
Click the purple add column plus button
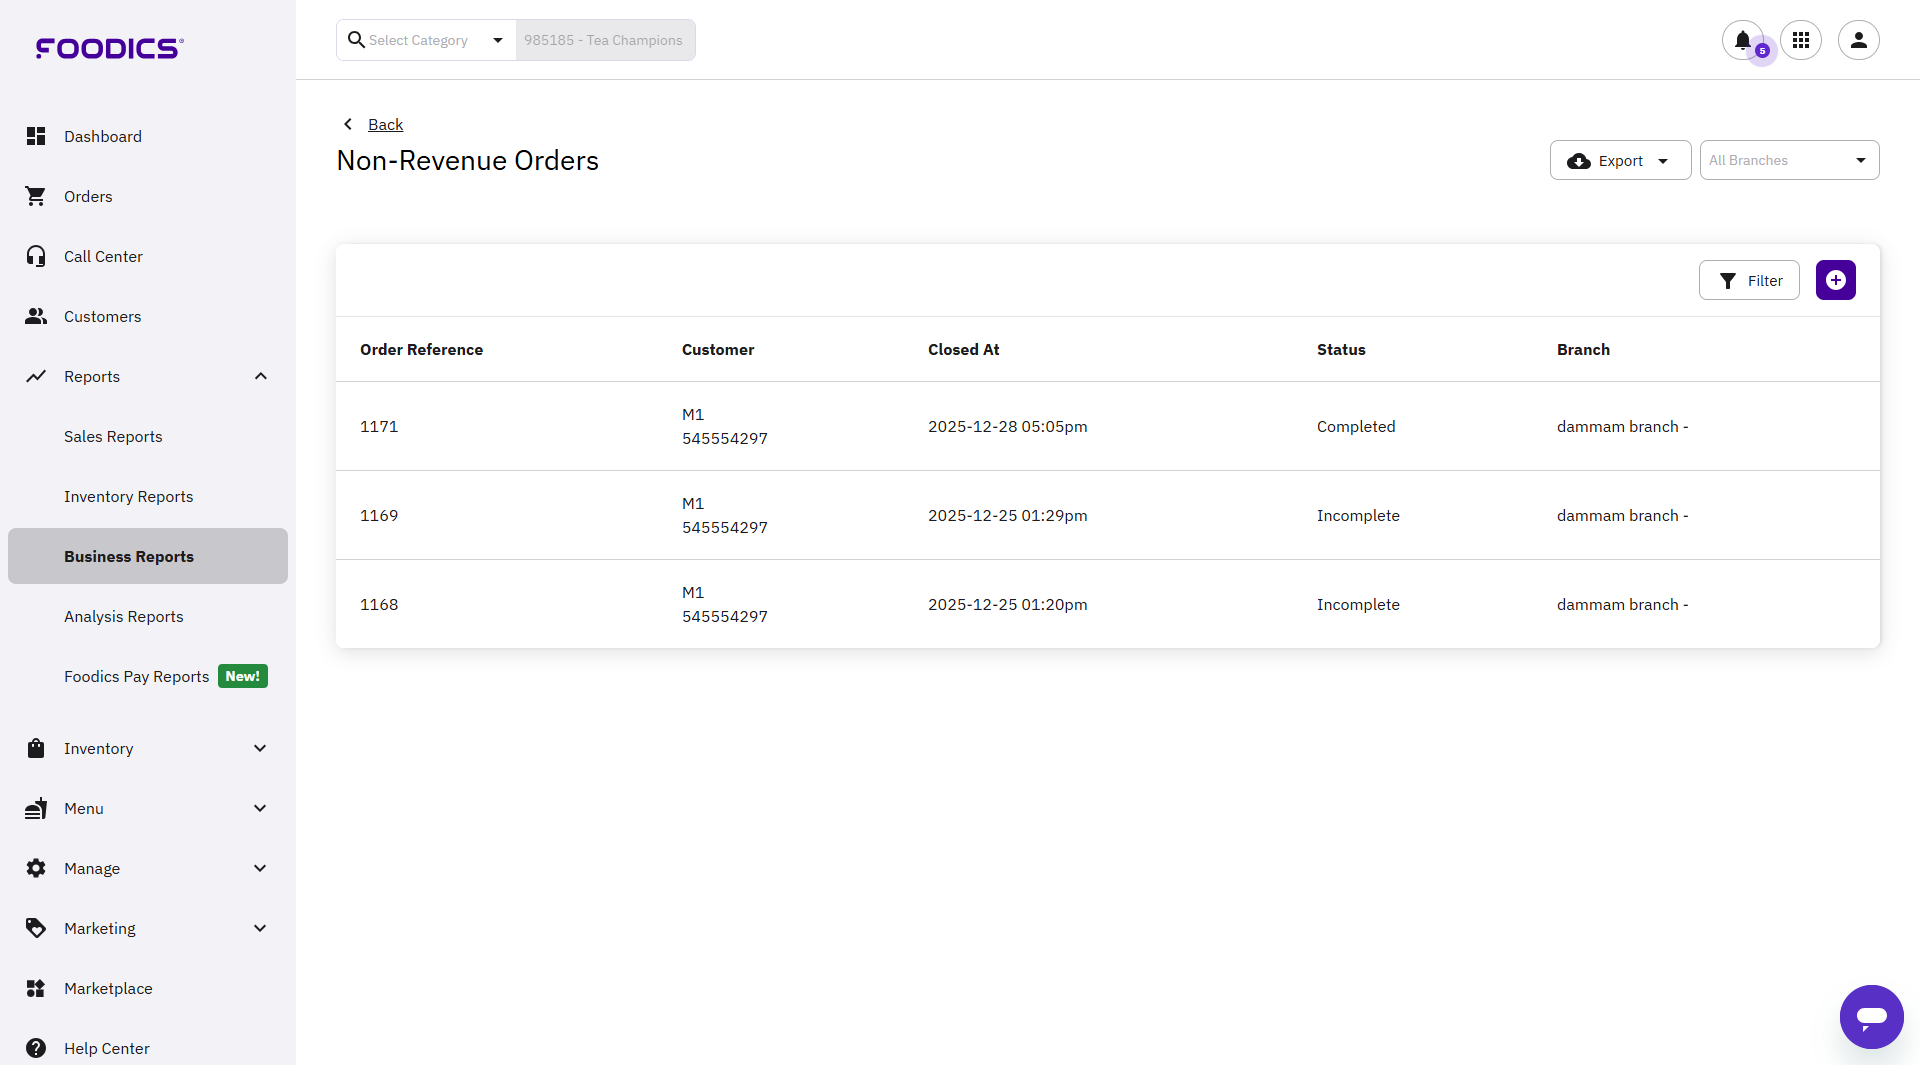1835,281
